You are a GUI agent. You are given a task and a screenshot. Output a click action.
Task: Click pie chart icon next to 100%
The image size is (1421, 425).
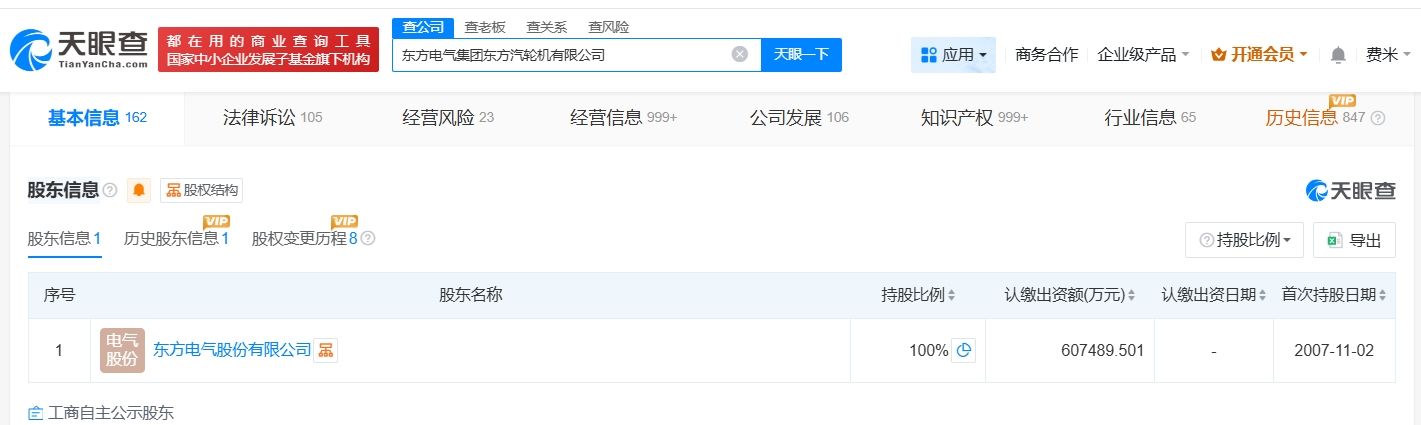963,350
